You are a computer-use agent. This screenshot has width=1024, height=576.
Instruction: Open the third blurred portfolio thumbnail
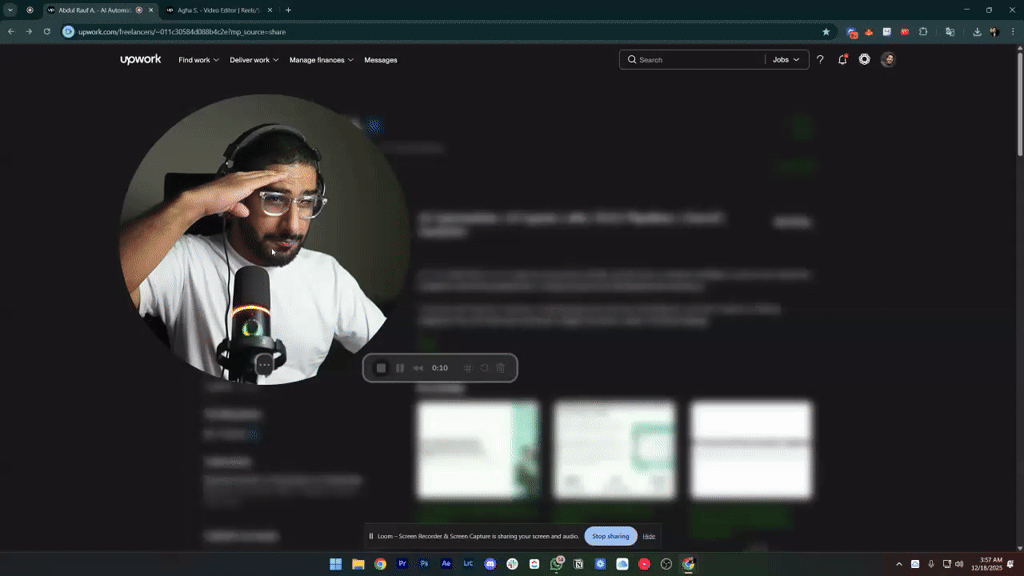coord(751,450)
